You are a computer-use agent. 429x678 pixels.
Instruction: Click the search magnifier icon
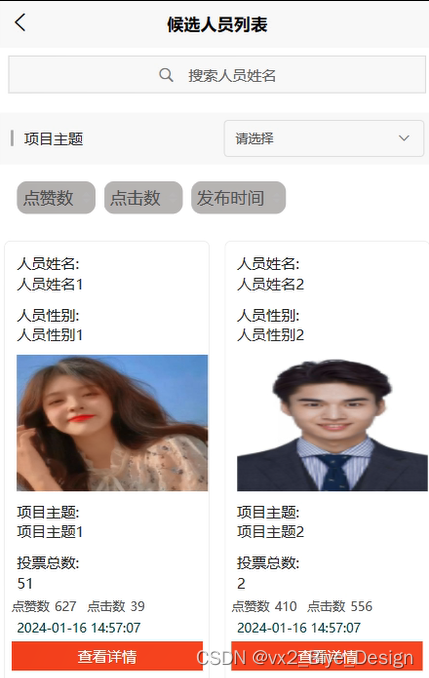[166, 75]
